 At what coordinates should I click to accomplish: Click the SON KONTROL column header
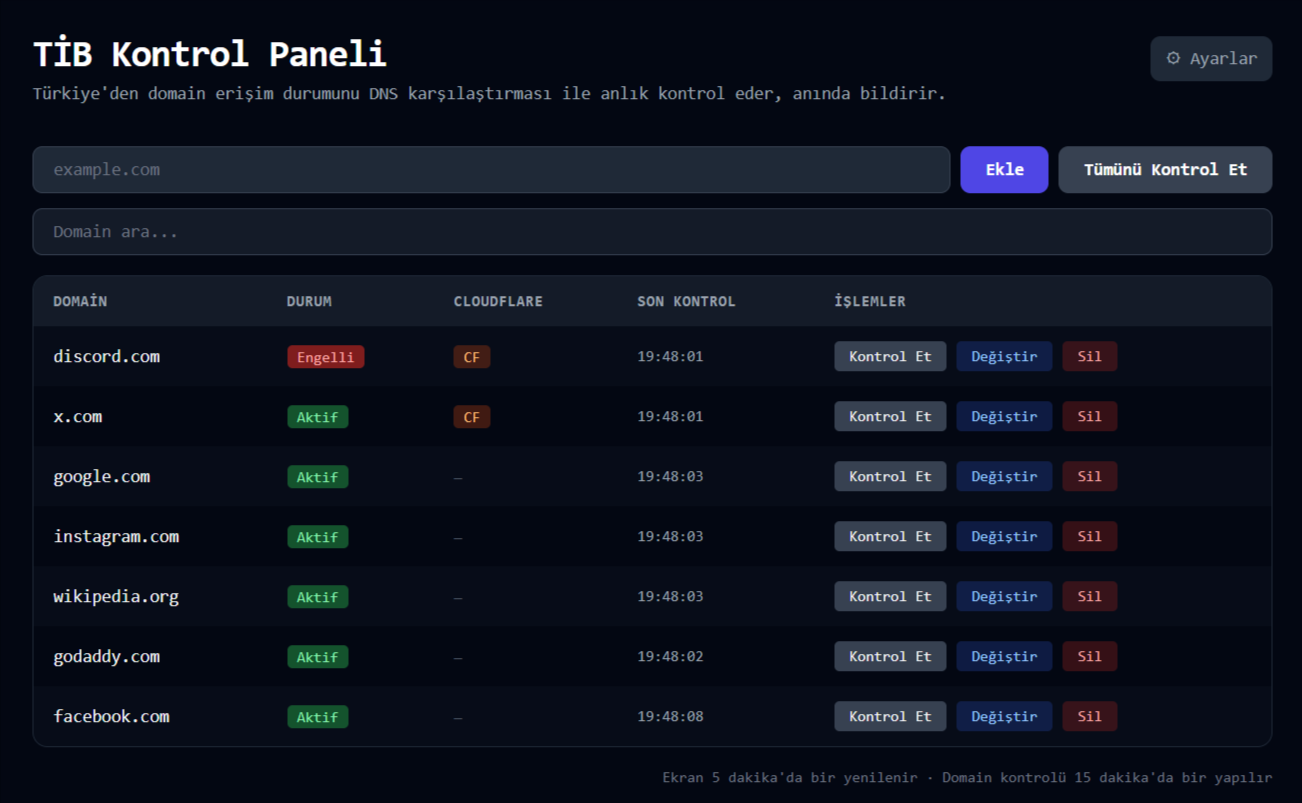click(x=686, y=301)
